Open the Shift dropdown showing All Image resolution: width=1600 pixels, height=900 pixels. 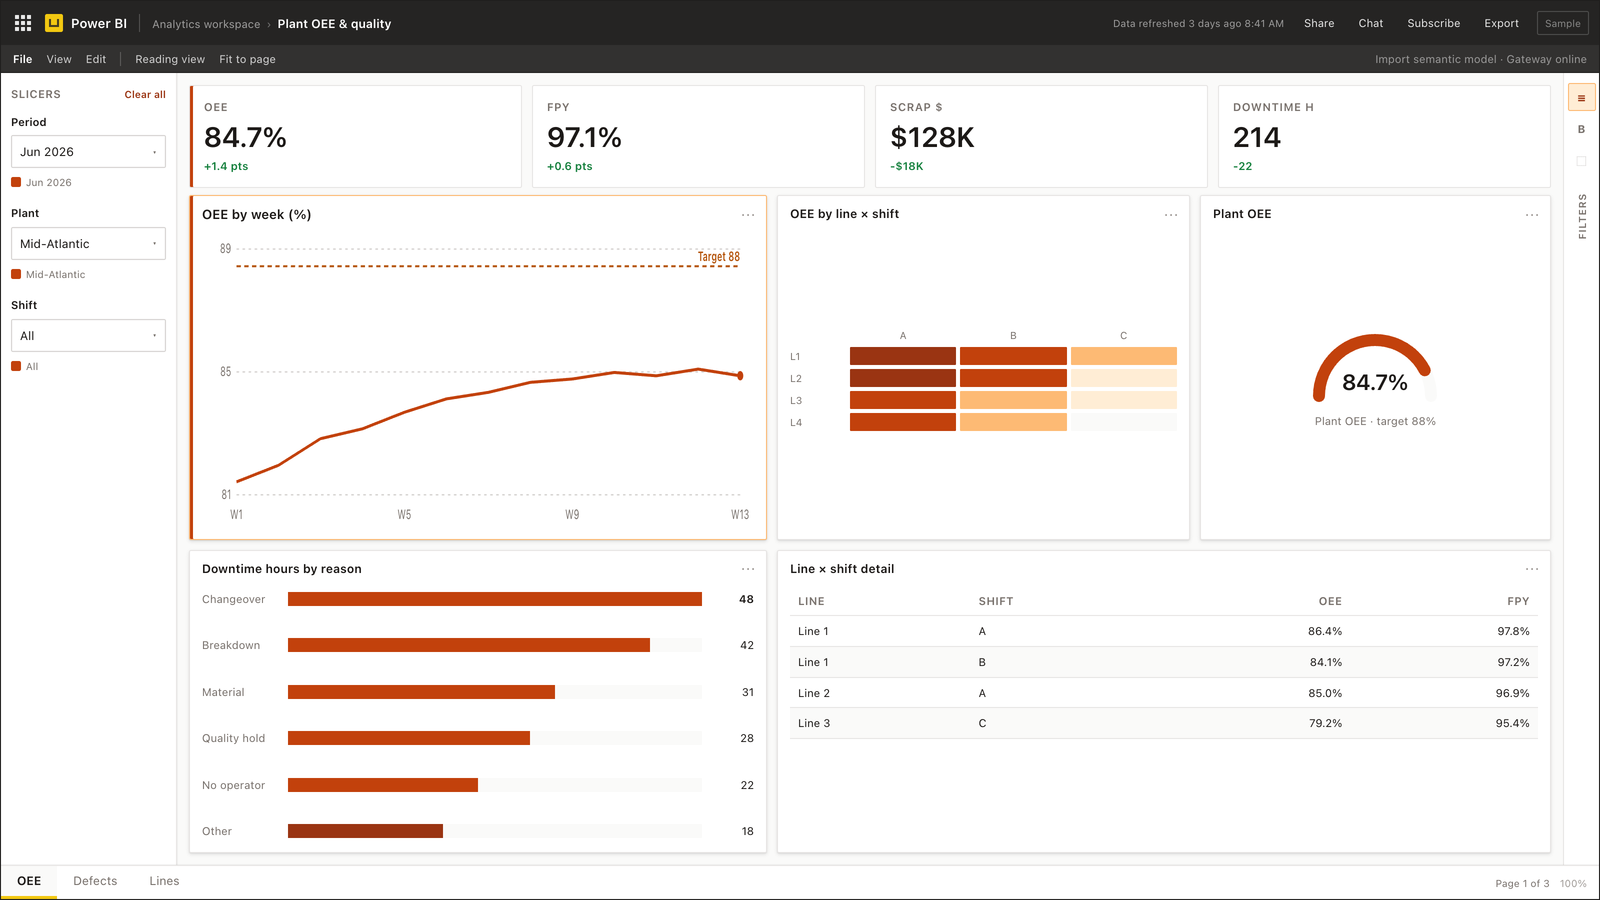coord(88,336)
